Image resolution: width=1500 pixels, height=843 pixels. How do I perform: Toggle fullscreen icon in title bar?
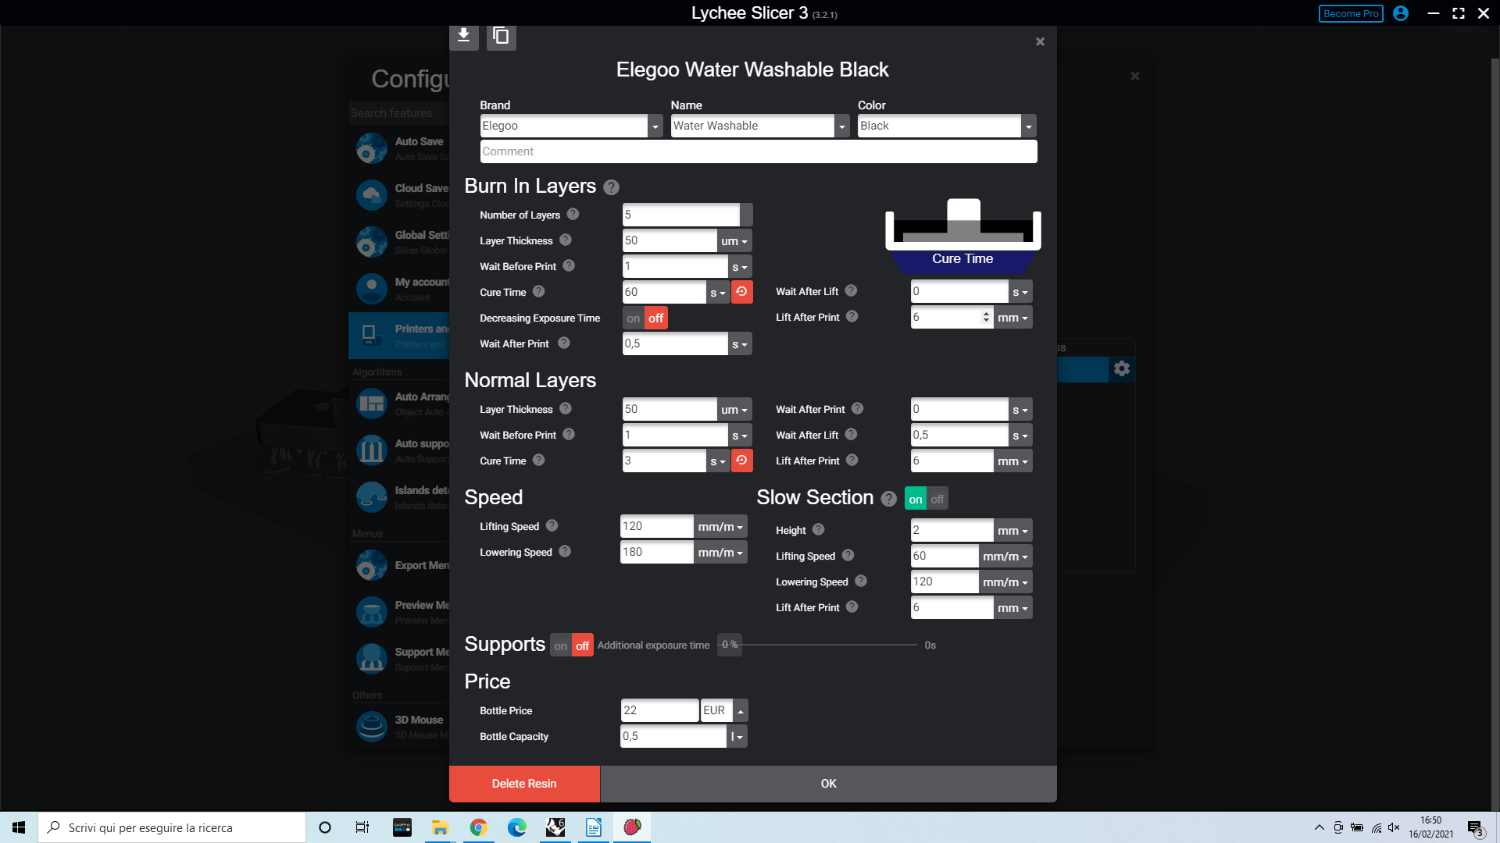point(1458,13)
